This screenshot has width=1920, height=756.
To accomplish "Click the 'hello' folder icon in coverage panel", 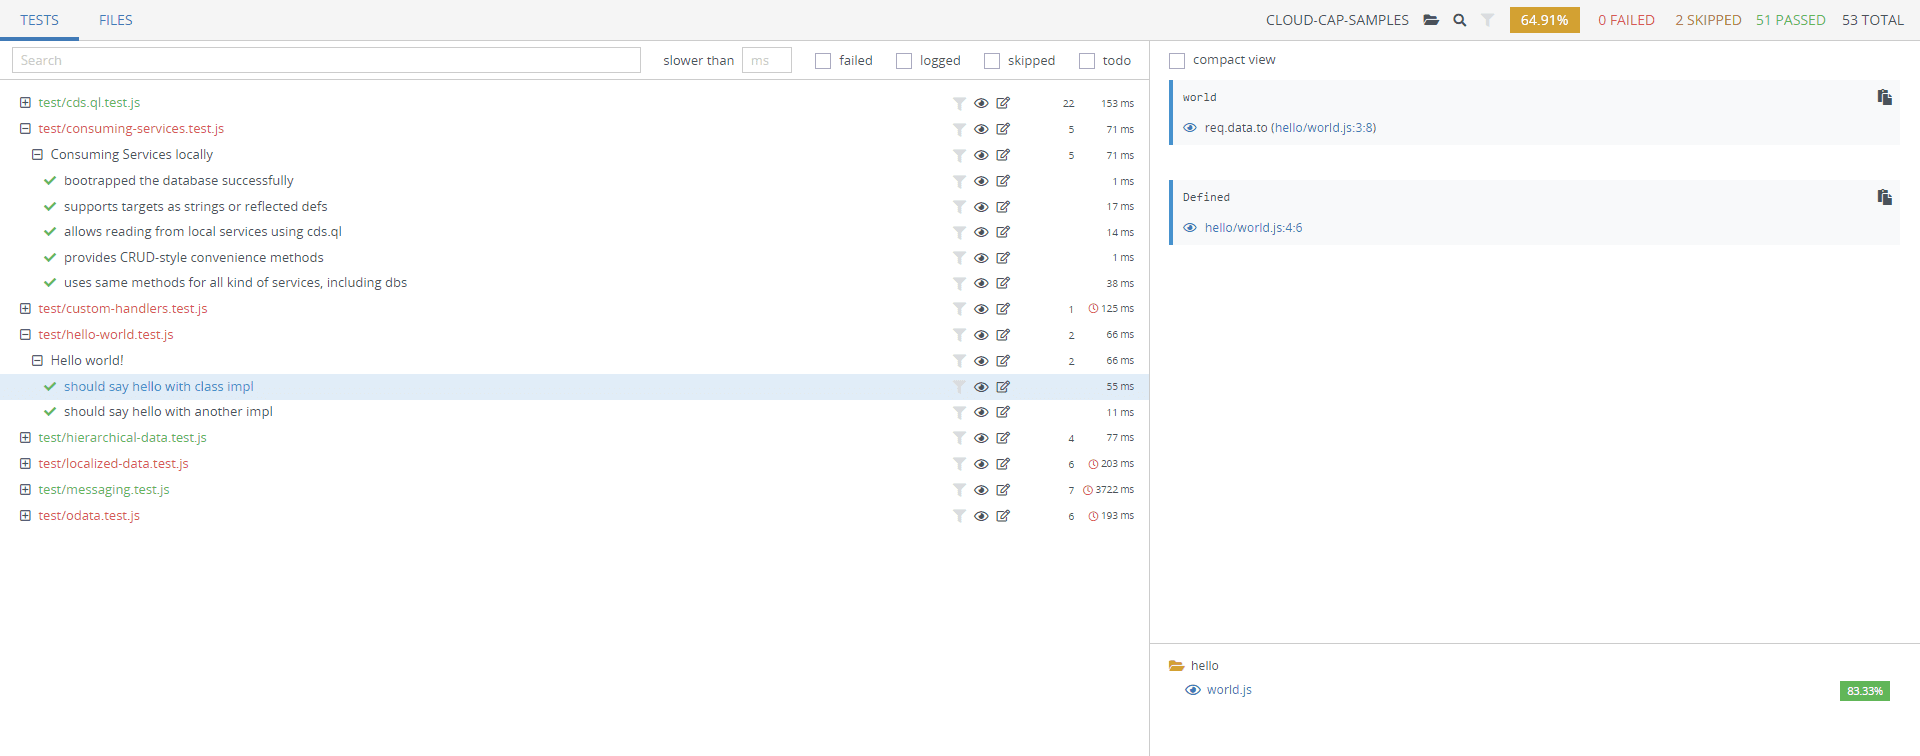I will (x=1176, y=666).
